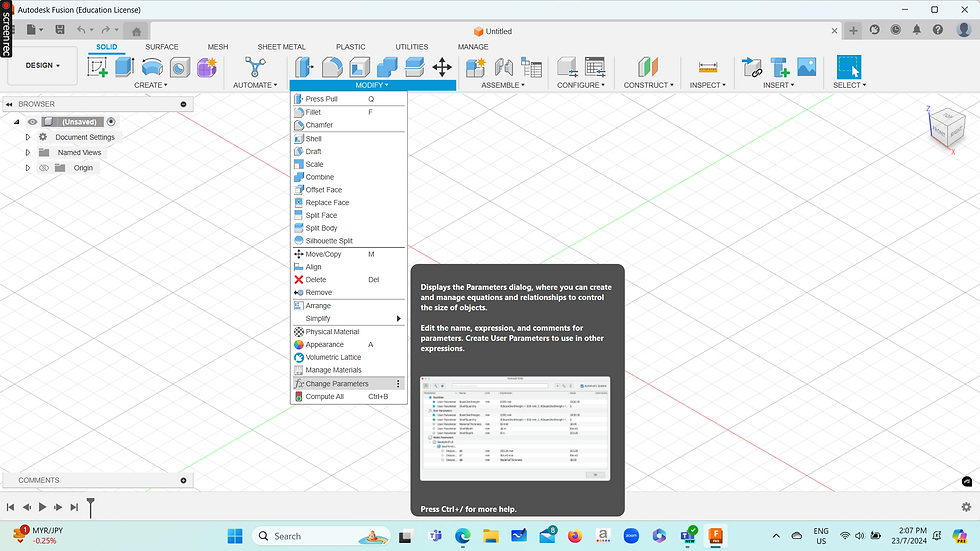Select the Move/Copy toolbar icon

point(442,67)
